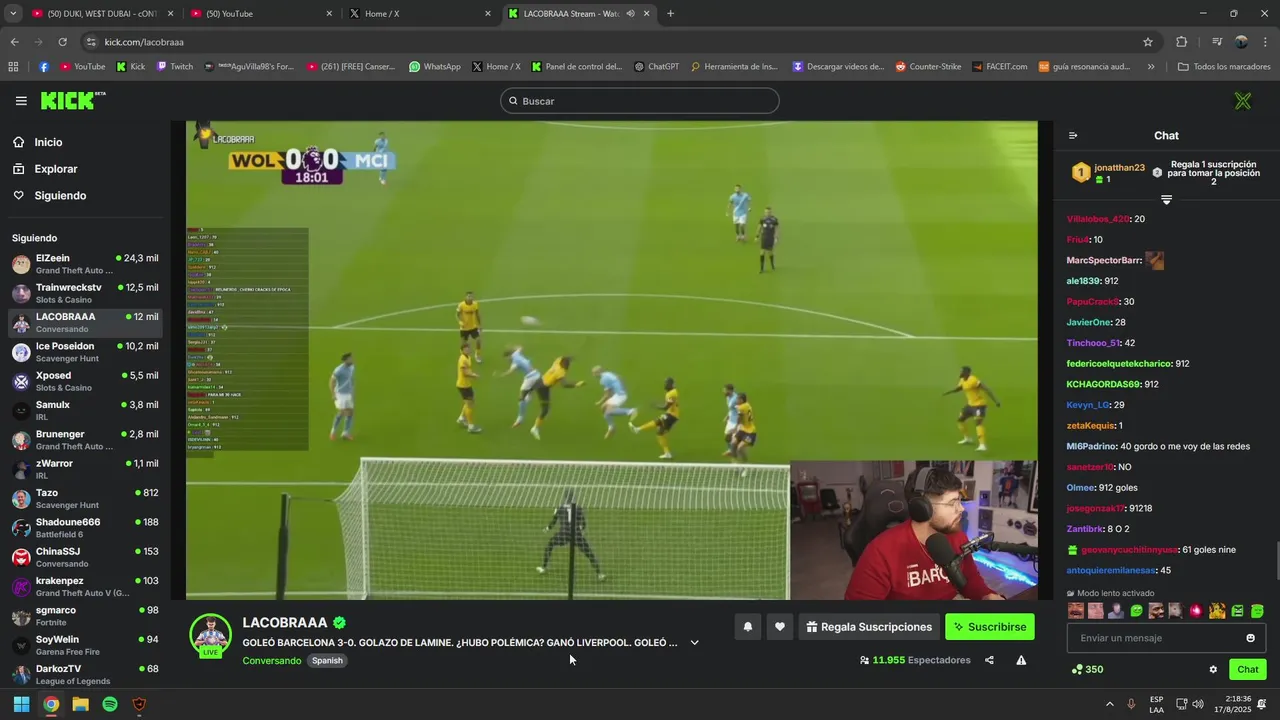Click the chat scrollbar thumb
The height and width of the screenshot is (720, 1280).
click(x=1276, y=560)
